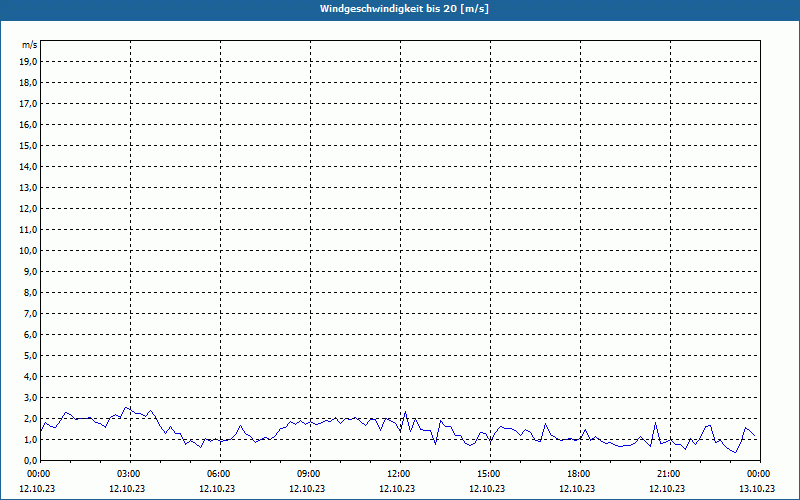Click the 06:00 time label
This screenshot has width=800, height=500.
click(x=220, y=474)
